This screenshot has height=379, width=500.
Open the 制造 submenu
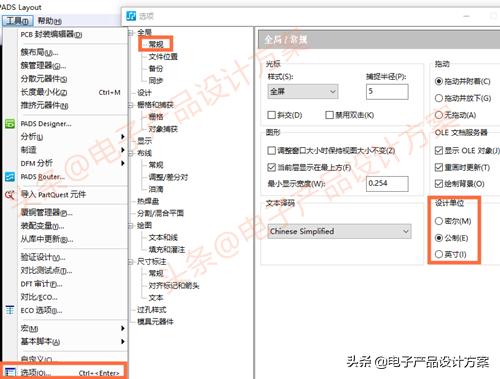tap(71, 150)
